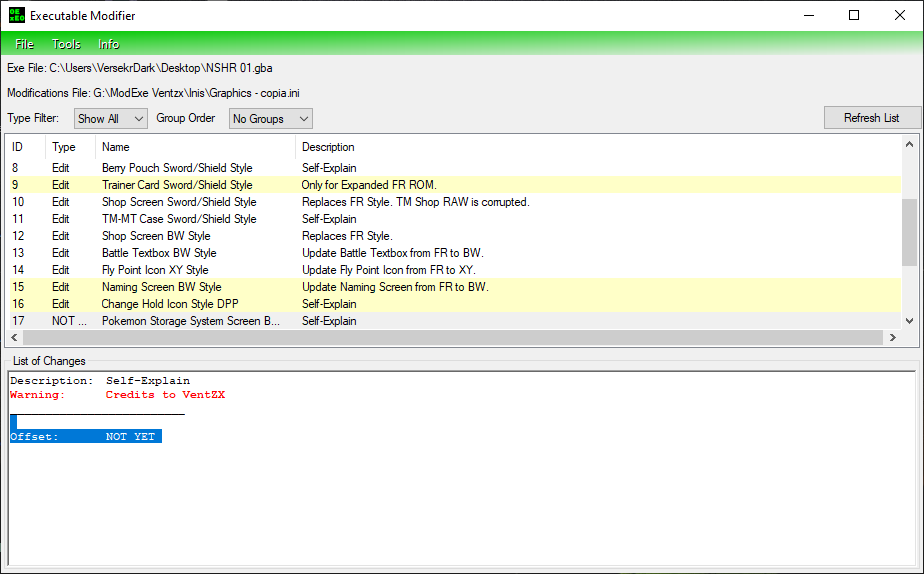Click horizontal scrollbar left arrow

point(13,338)
